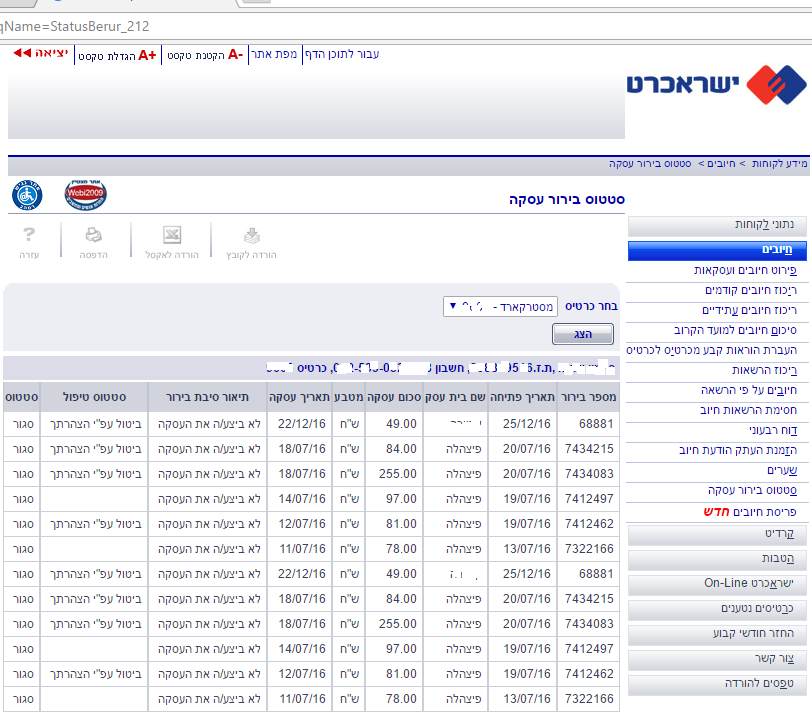The width and height of the screenshot is (812, 718).
Task: Click the תאריך פתיחה column header
Action: point(523,397)
